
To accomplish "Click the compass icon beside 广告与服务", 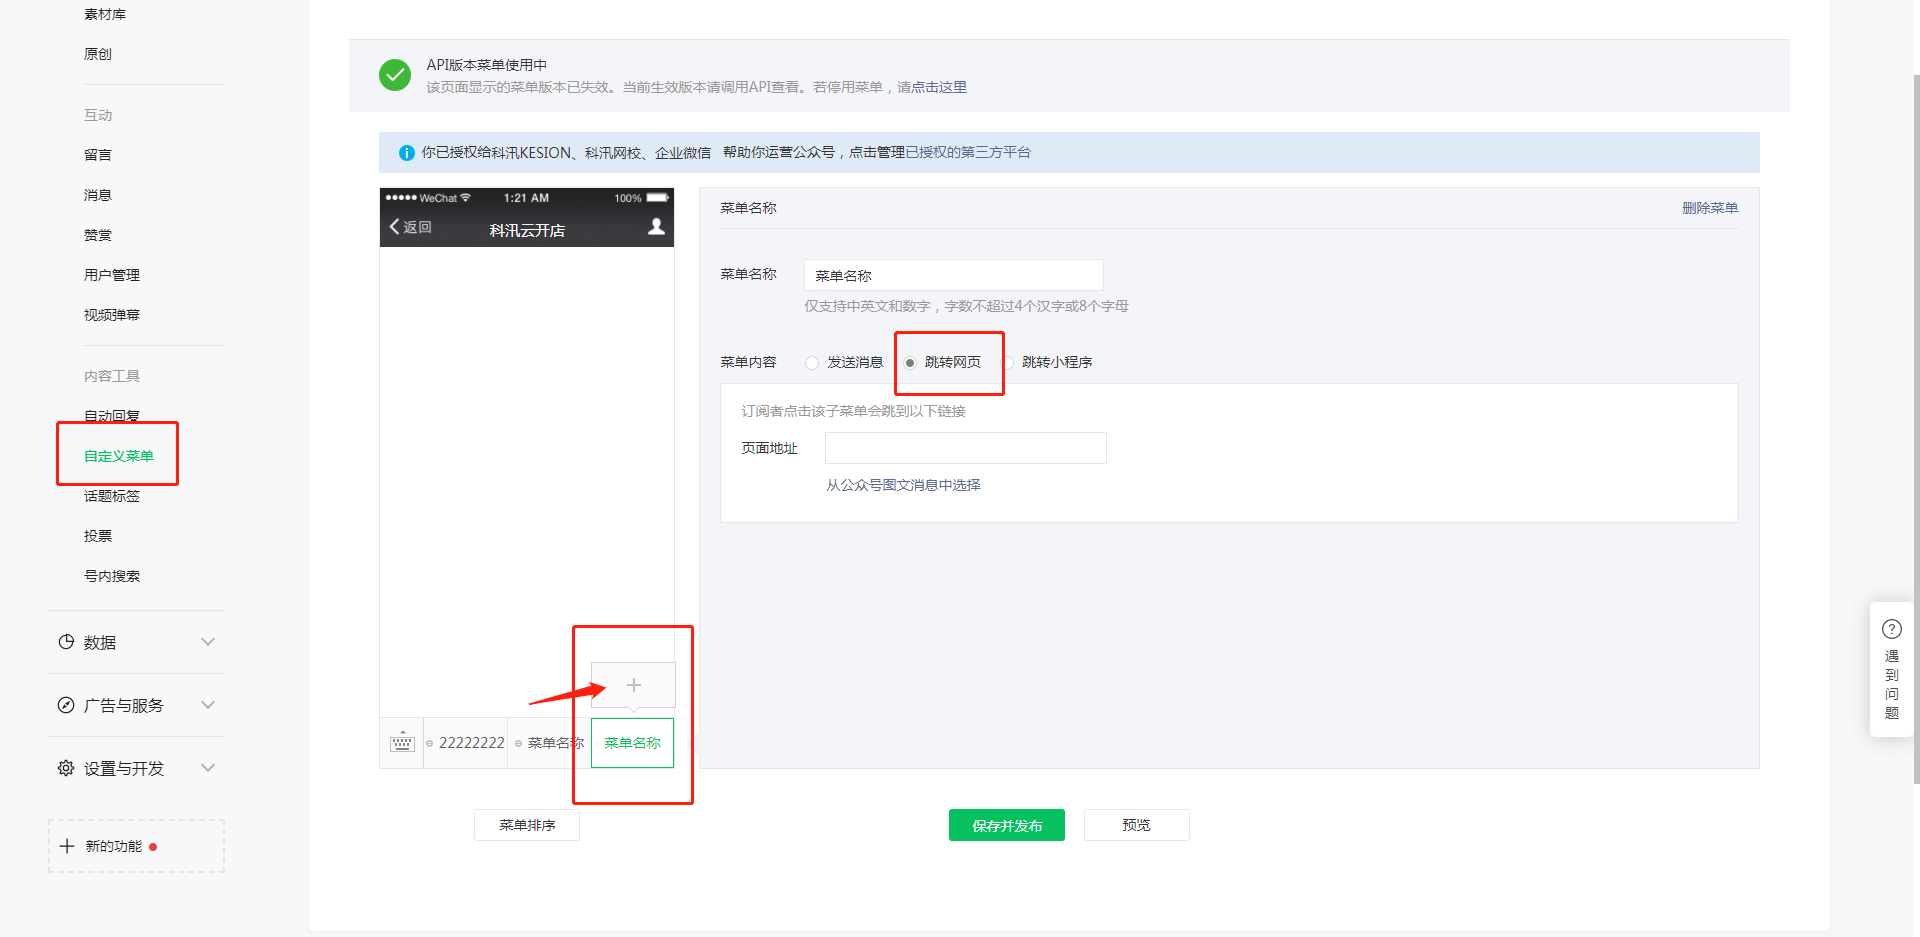I will (65, 705).
